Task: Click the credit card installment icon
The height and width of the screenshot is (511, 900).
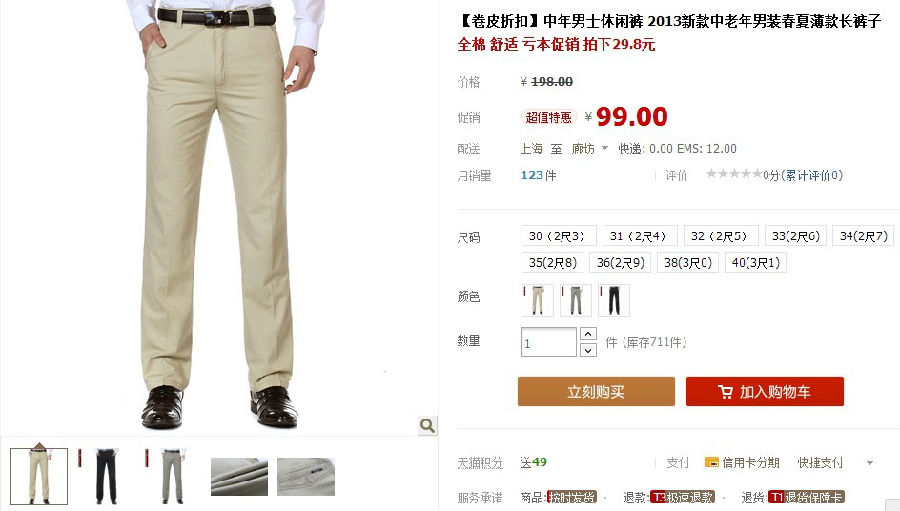Action: coord(712,463)
